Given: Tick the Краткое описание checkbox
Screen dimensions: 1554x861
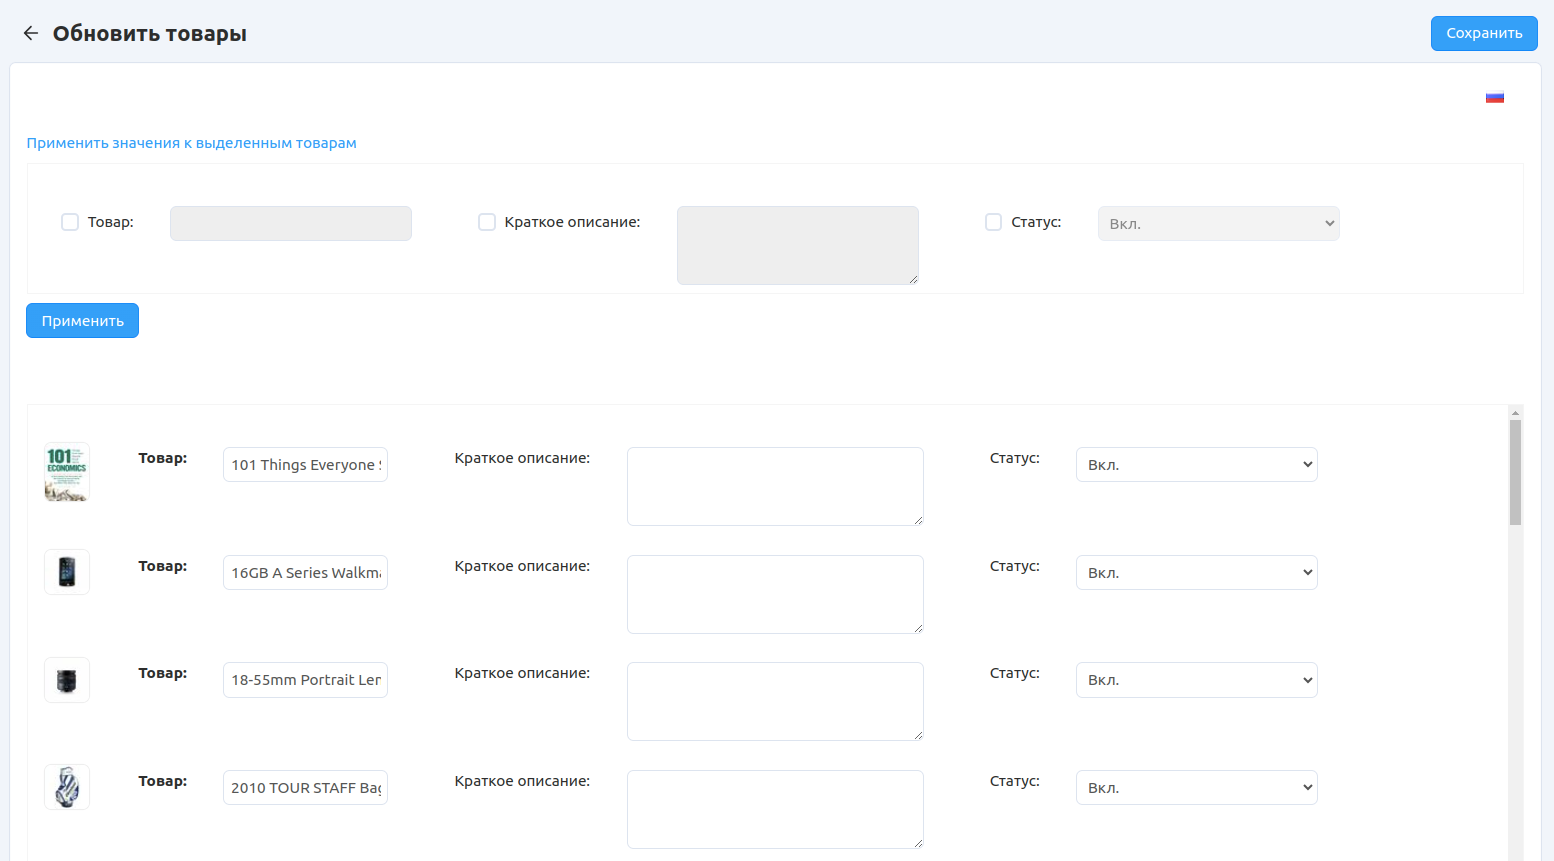Looking at the screenshot, I should [487, 222].
